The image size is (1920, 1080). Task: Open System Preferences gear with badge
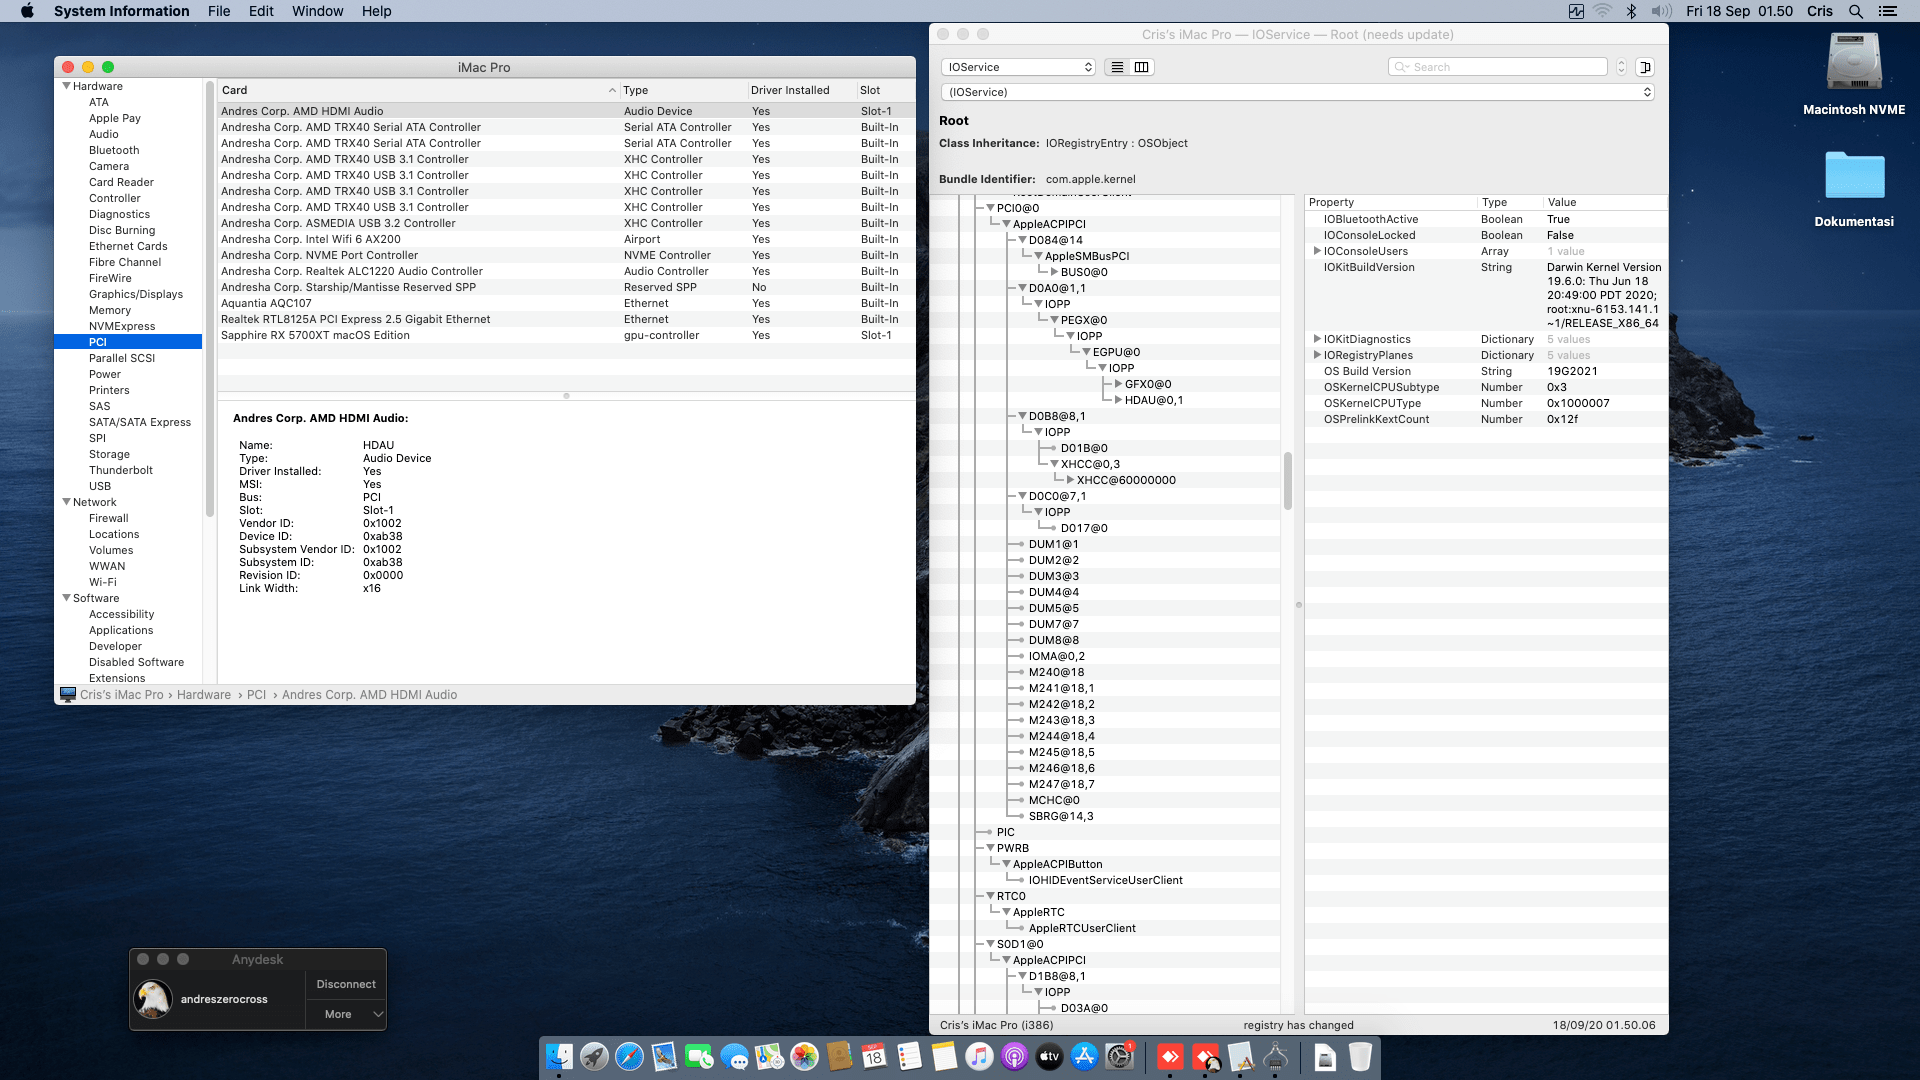tap(1119, 1056)
